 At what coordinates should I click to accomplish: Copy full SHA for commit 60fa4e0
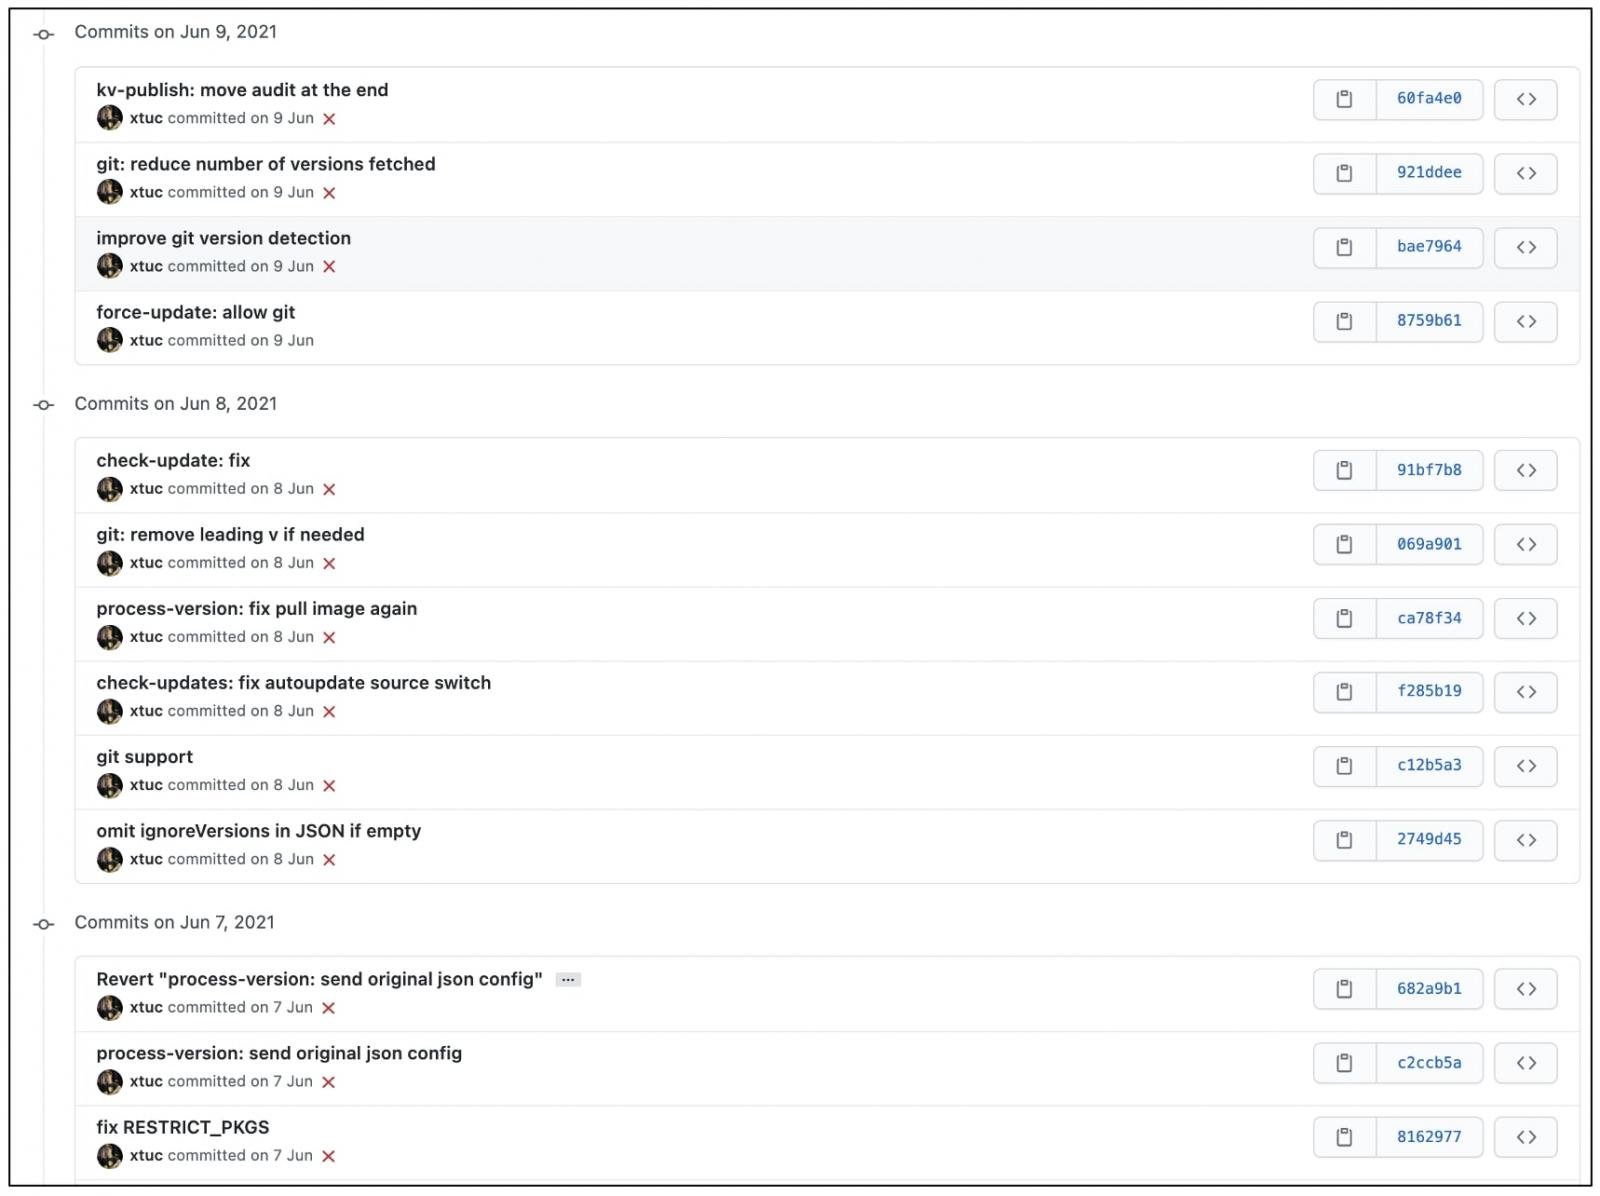pyautogui.click(x=1344, y=99)
